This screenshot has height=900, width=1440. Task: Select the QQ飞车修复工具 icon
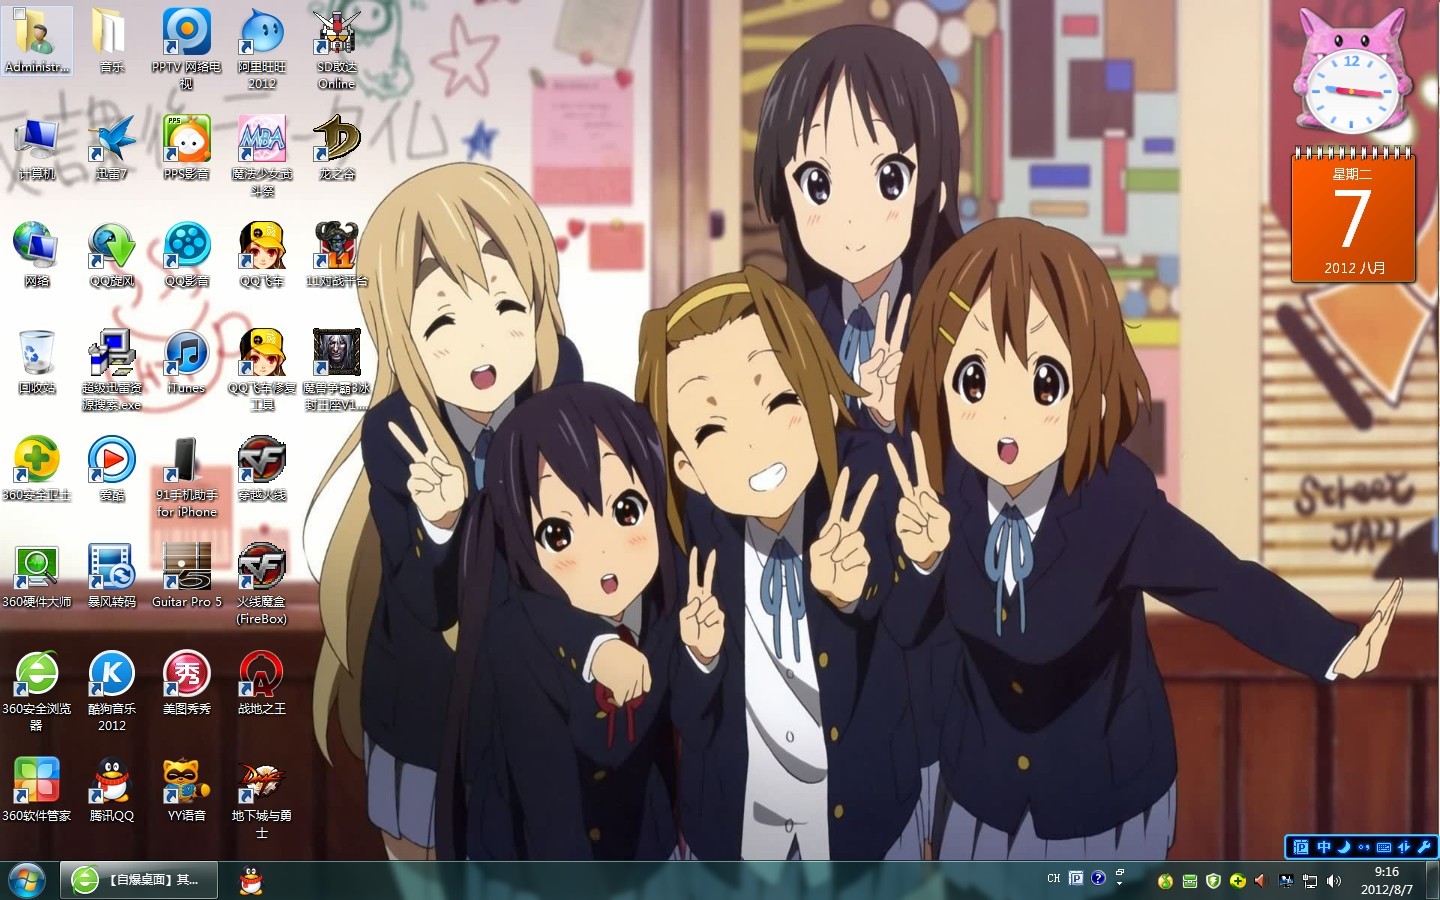pos(262,369)
